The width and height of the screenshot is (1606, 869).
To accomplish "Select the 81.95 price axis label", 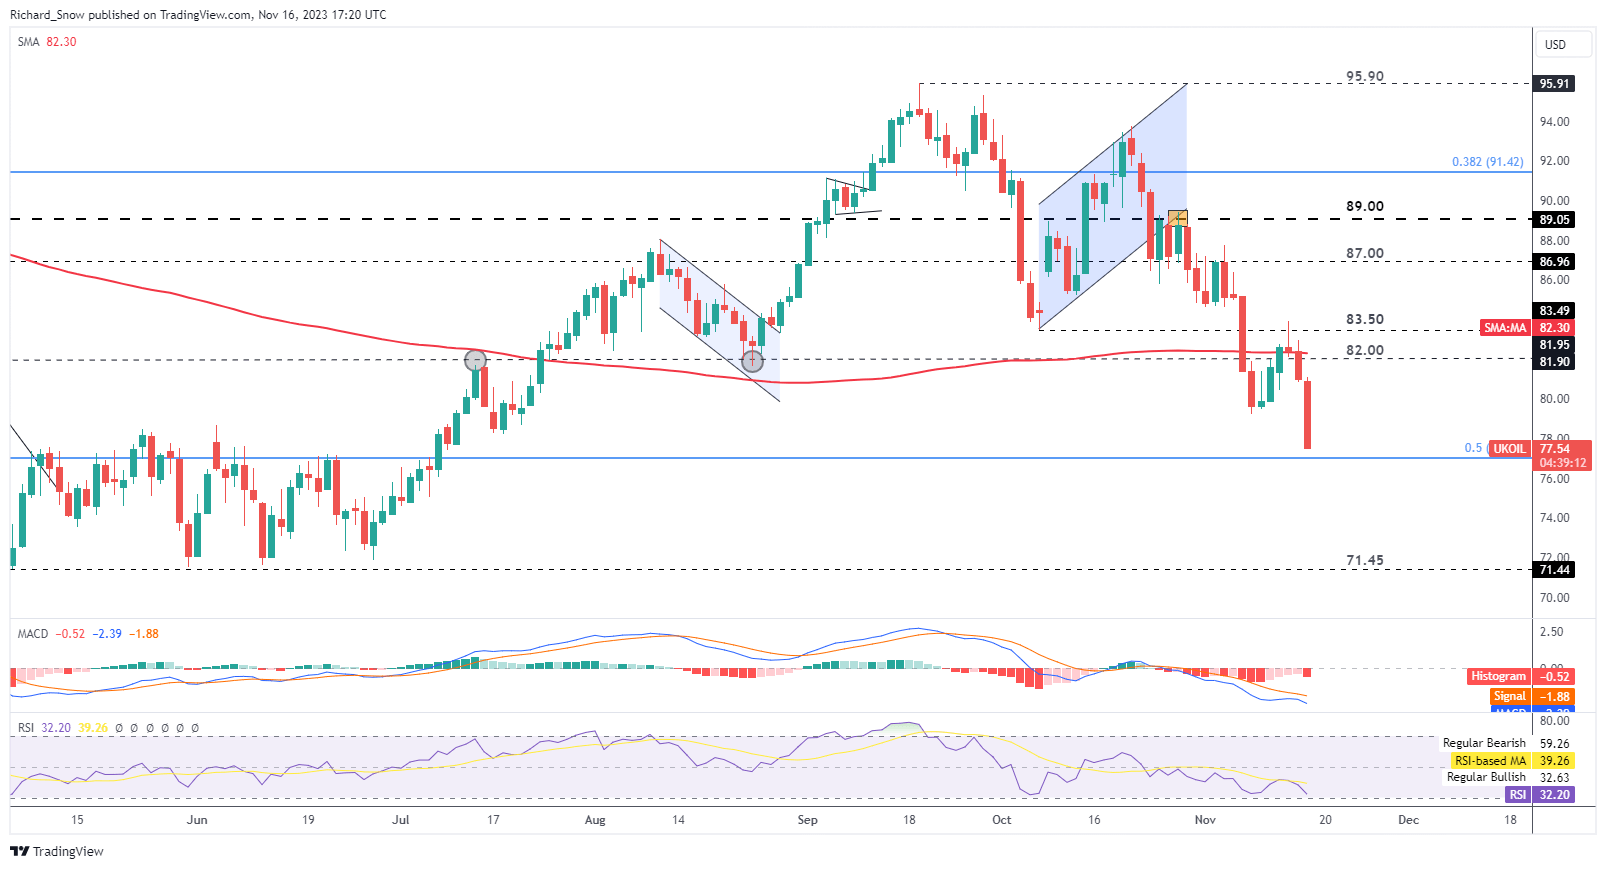I will pyautogui.click(x=1554, y=345).
